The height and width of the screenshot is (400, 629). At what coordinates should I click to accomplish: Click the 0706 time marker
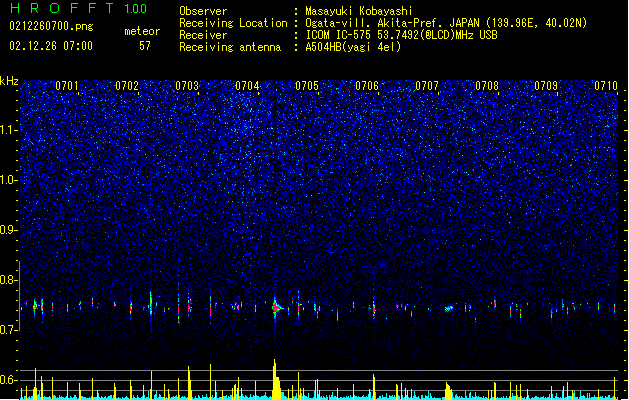pos(367,86)
